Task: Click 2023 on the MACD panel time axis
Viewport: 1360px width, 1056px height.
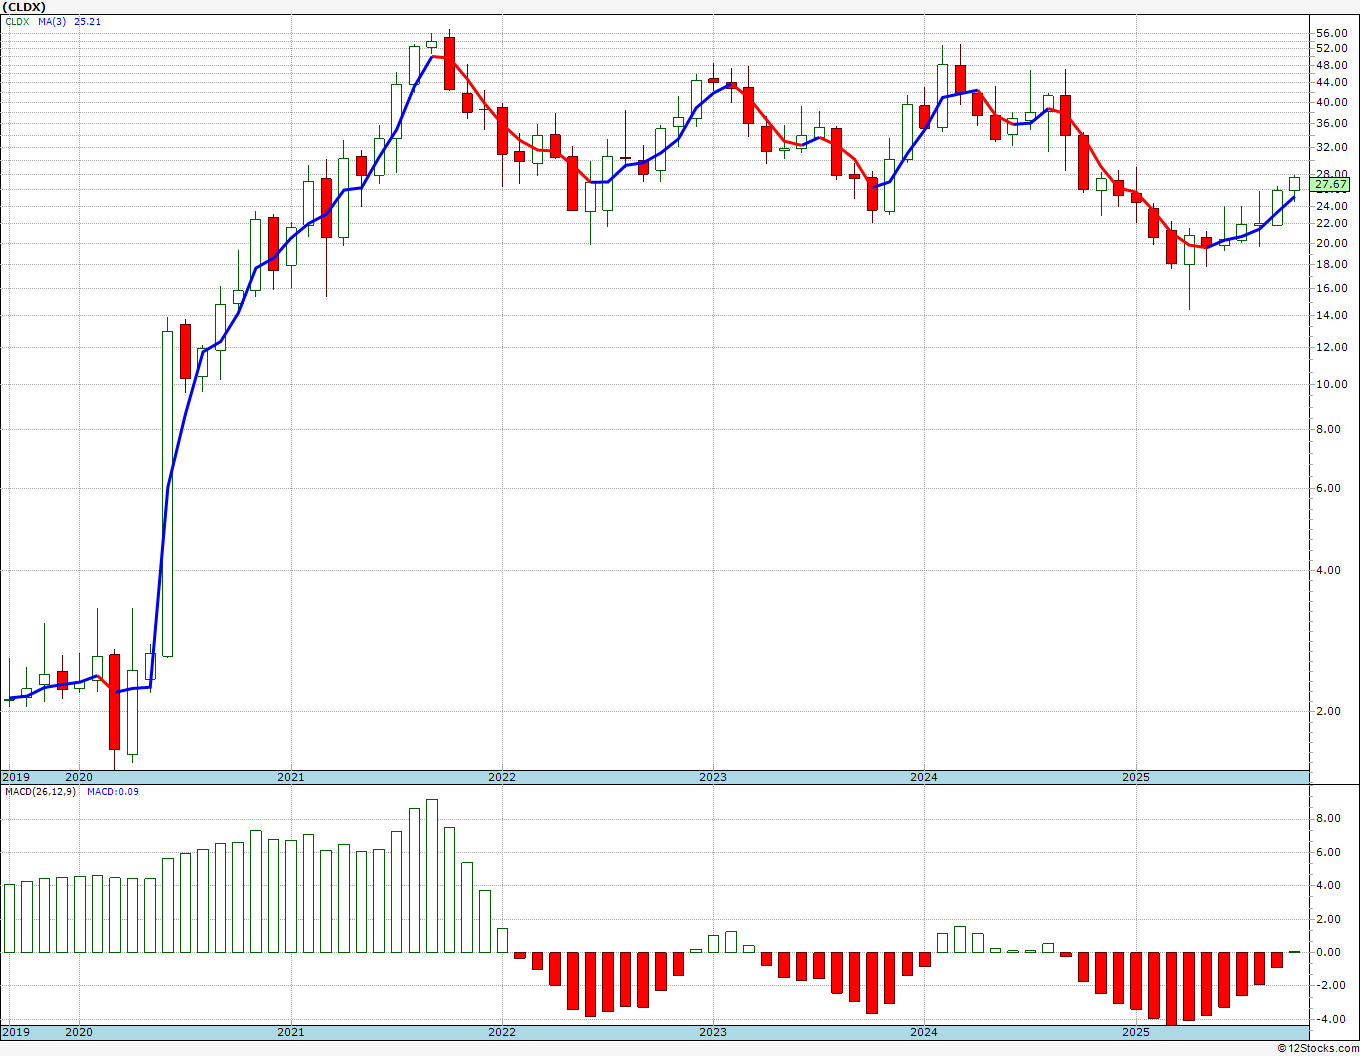Action: [713, 1032]
